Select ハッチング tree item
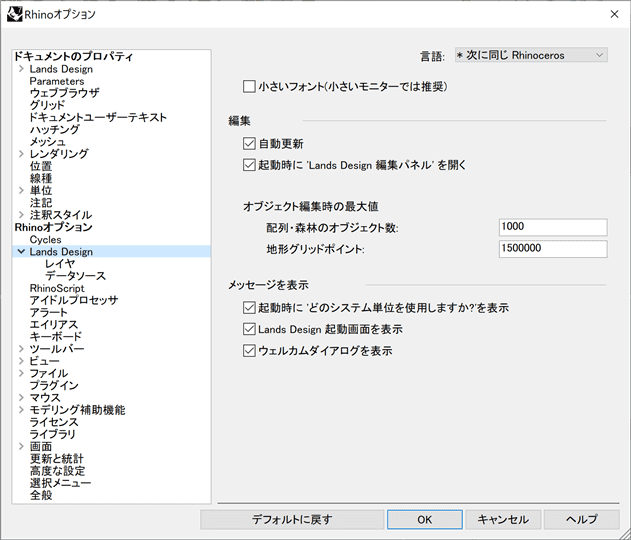631x540 pixels. pos(55,130)
